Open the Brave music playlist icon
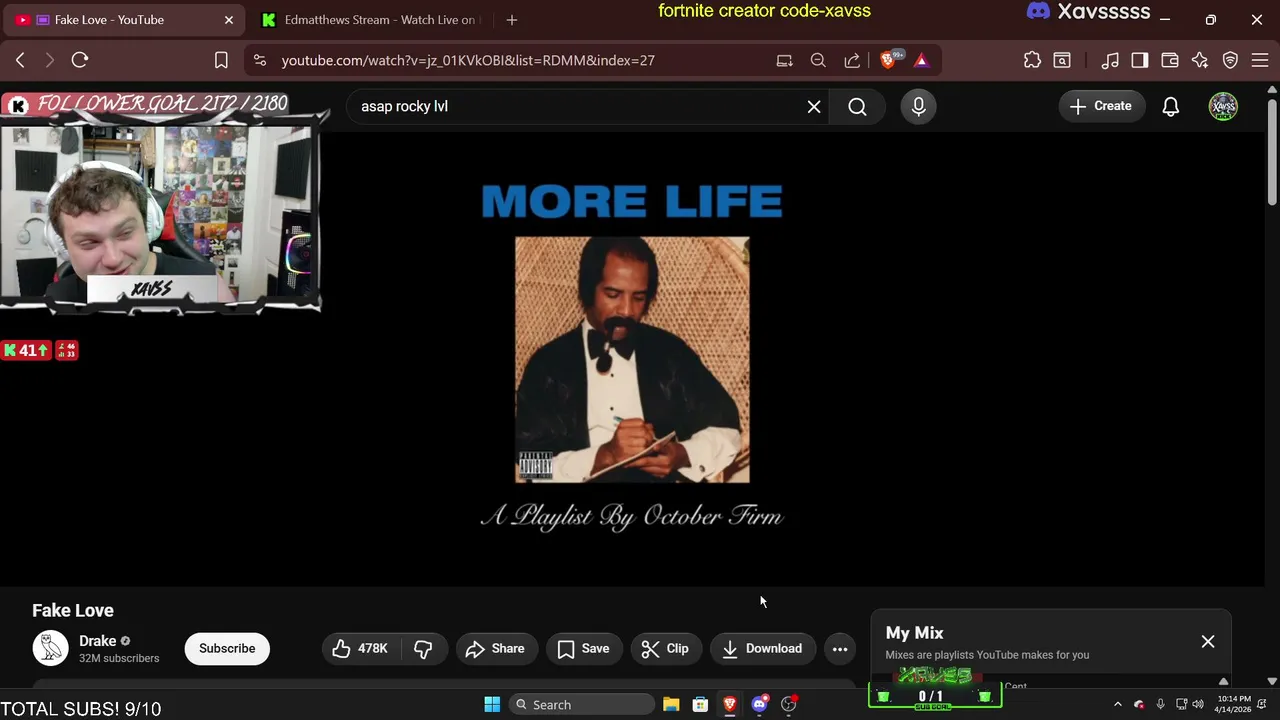Screen dimensions: 1280x720 click(1110, 60)
